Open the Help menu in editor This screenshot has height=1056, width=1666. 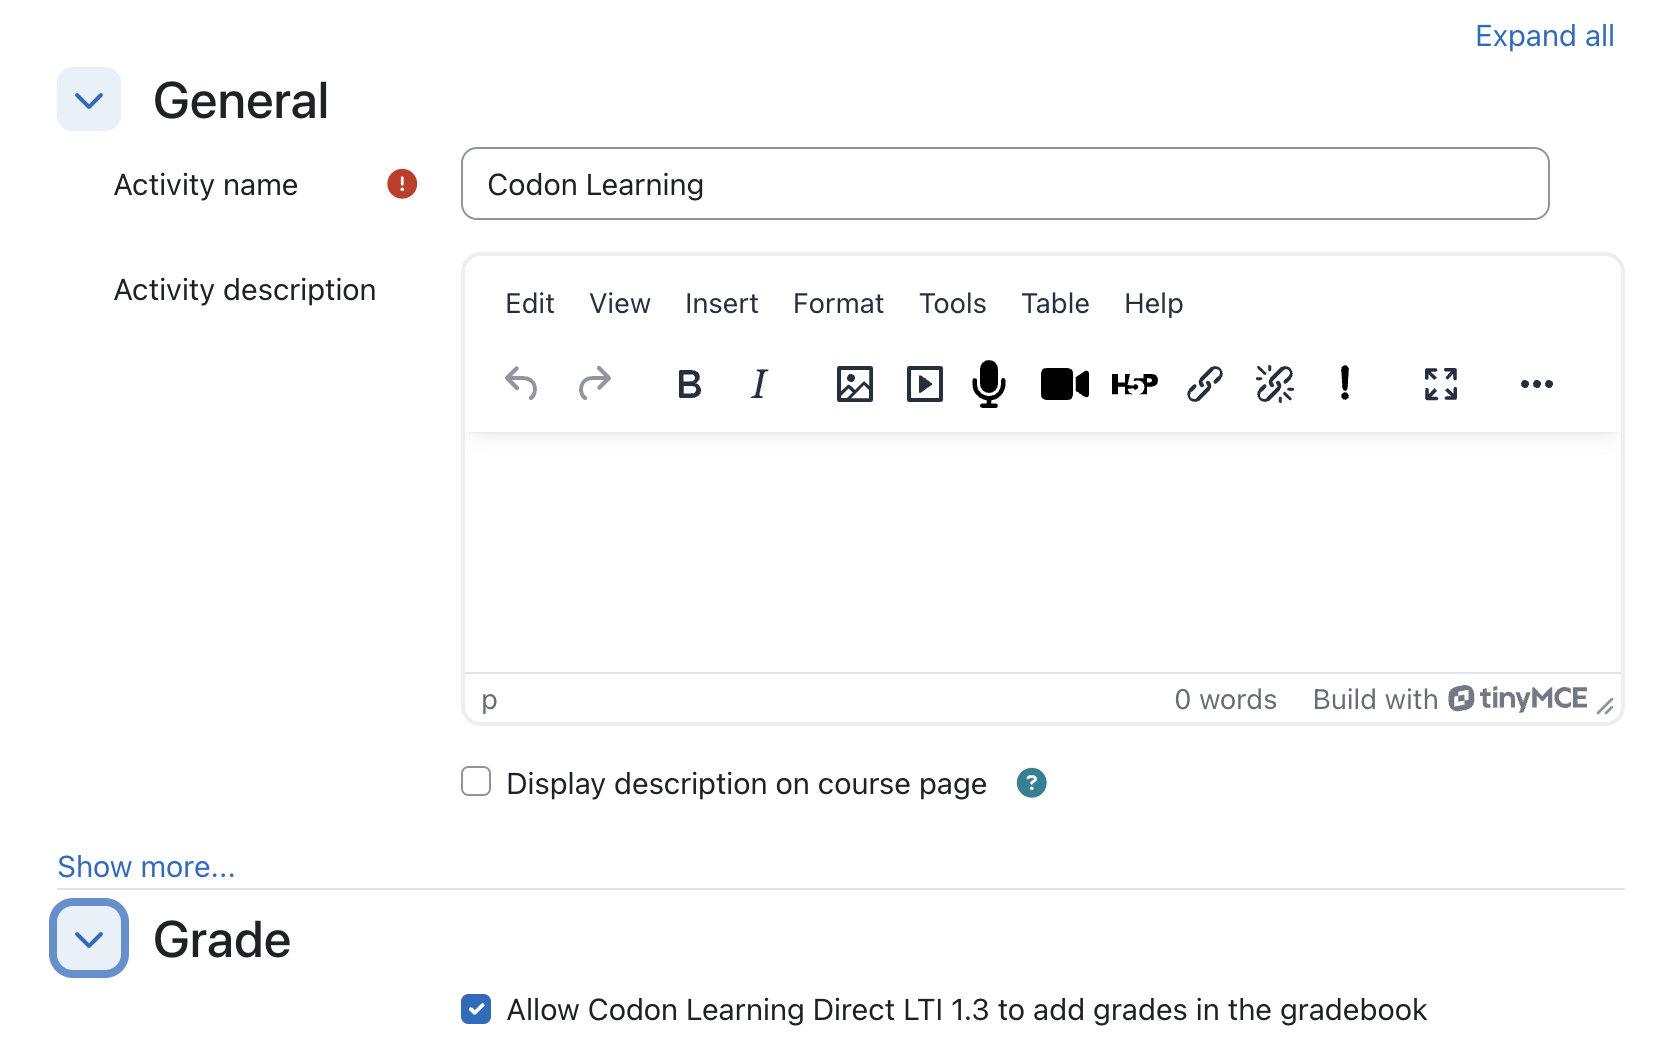click(x=1154, y=303)
